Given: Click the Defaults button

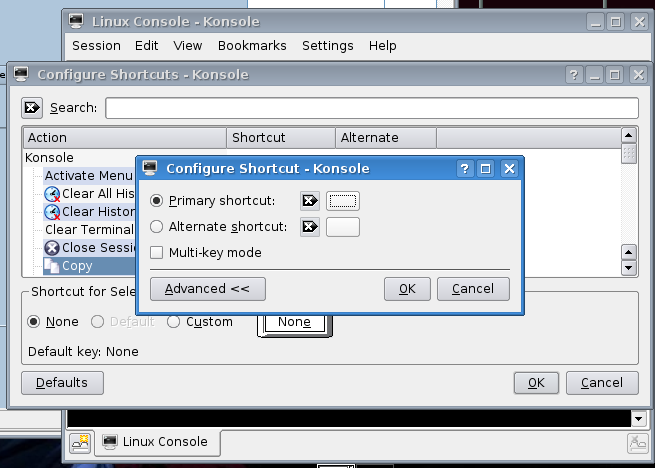Looking at the screenshot, I should (x=62, y=383).
